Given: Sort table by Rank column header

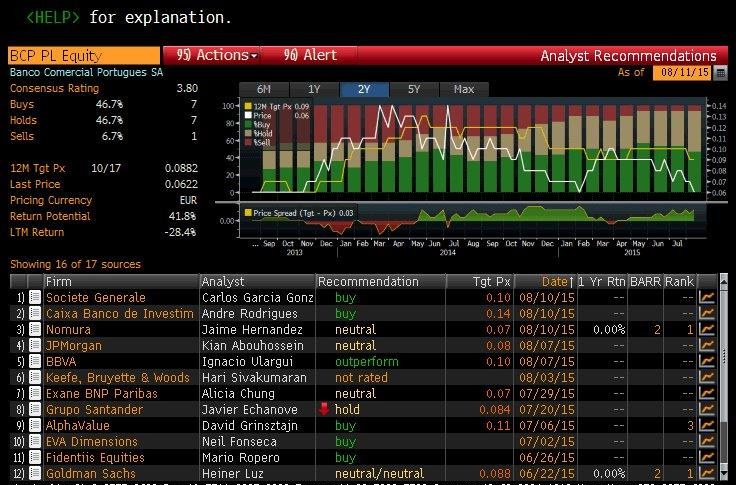Looking at the screenshot, I should 679,282.
